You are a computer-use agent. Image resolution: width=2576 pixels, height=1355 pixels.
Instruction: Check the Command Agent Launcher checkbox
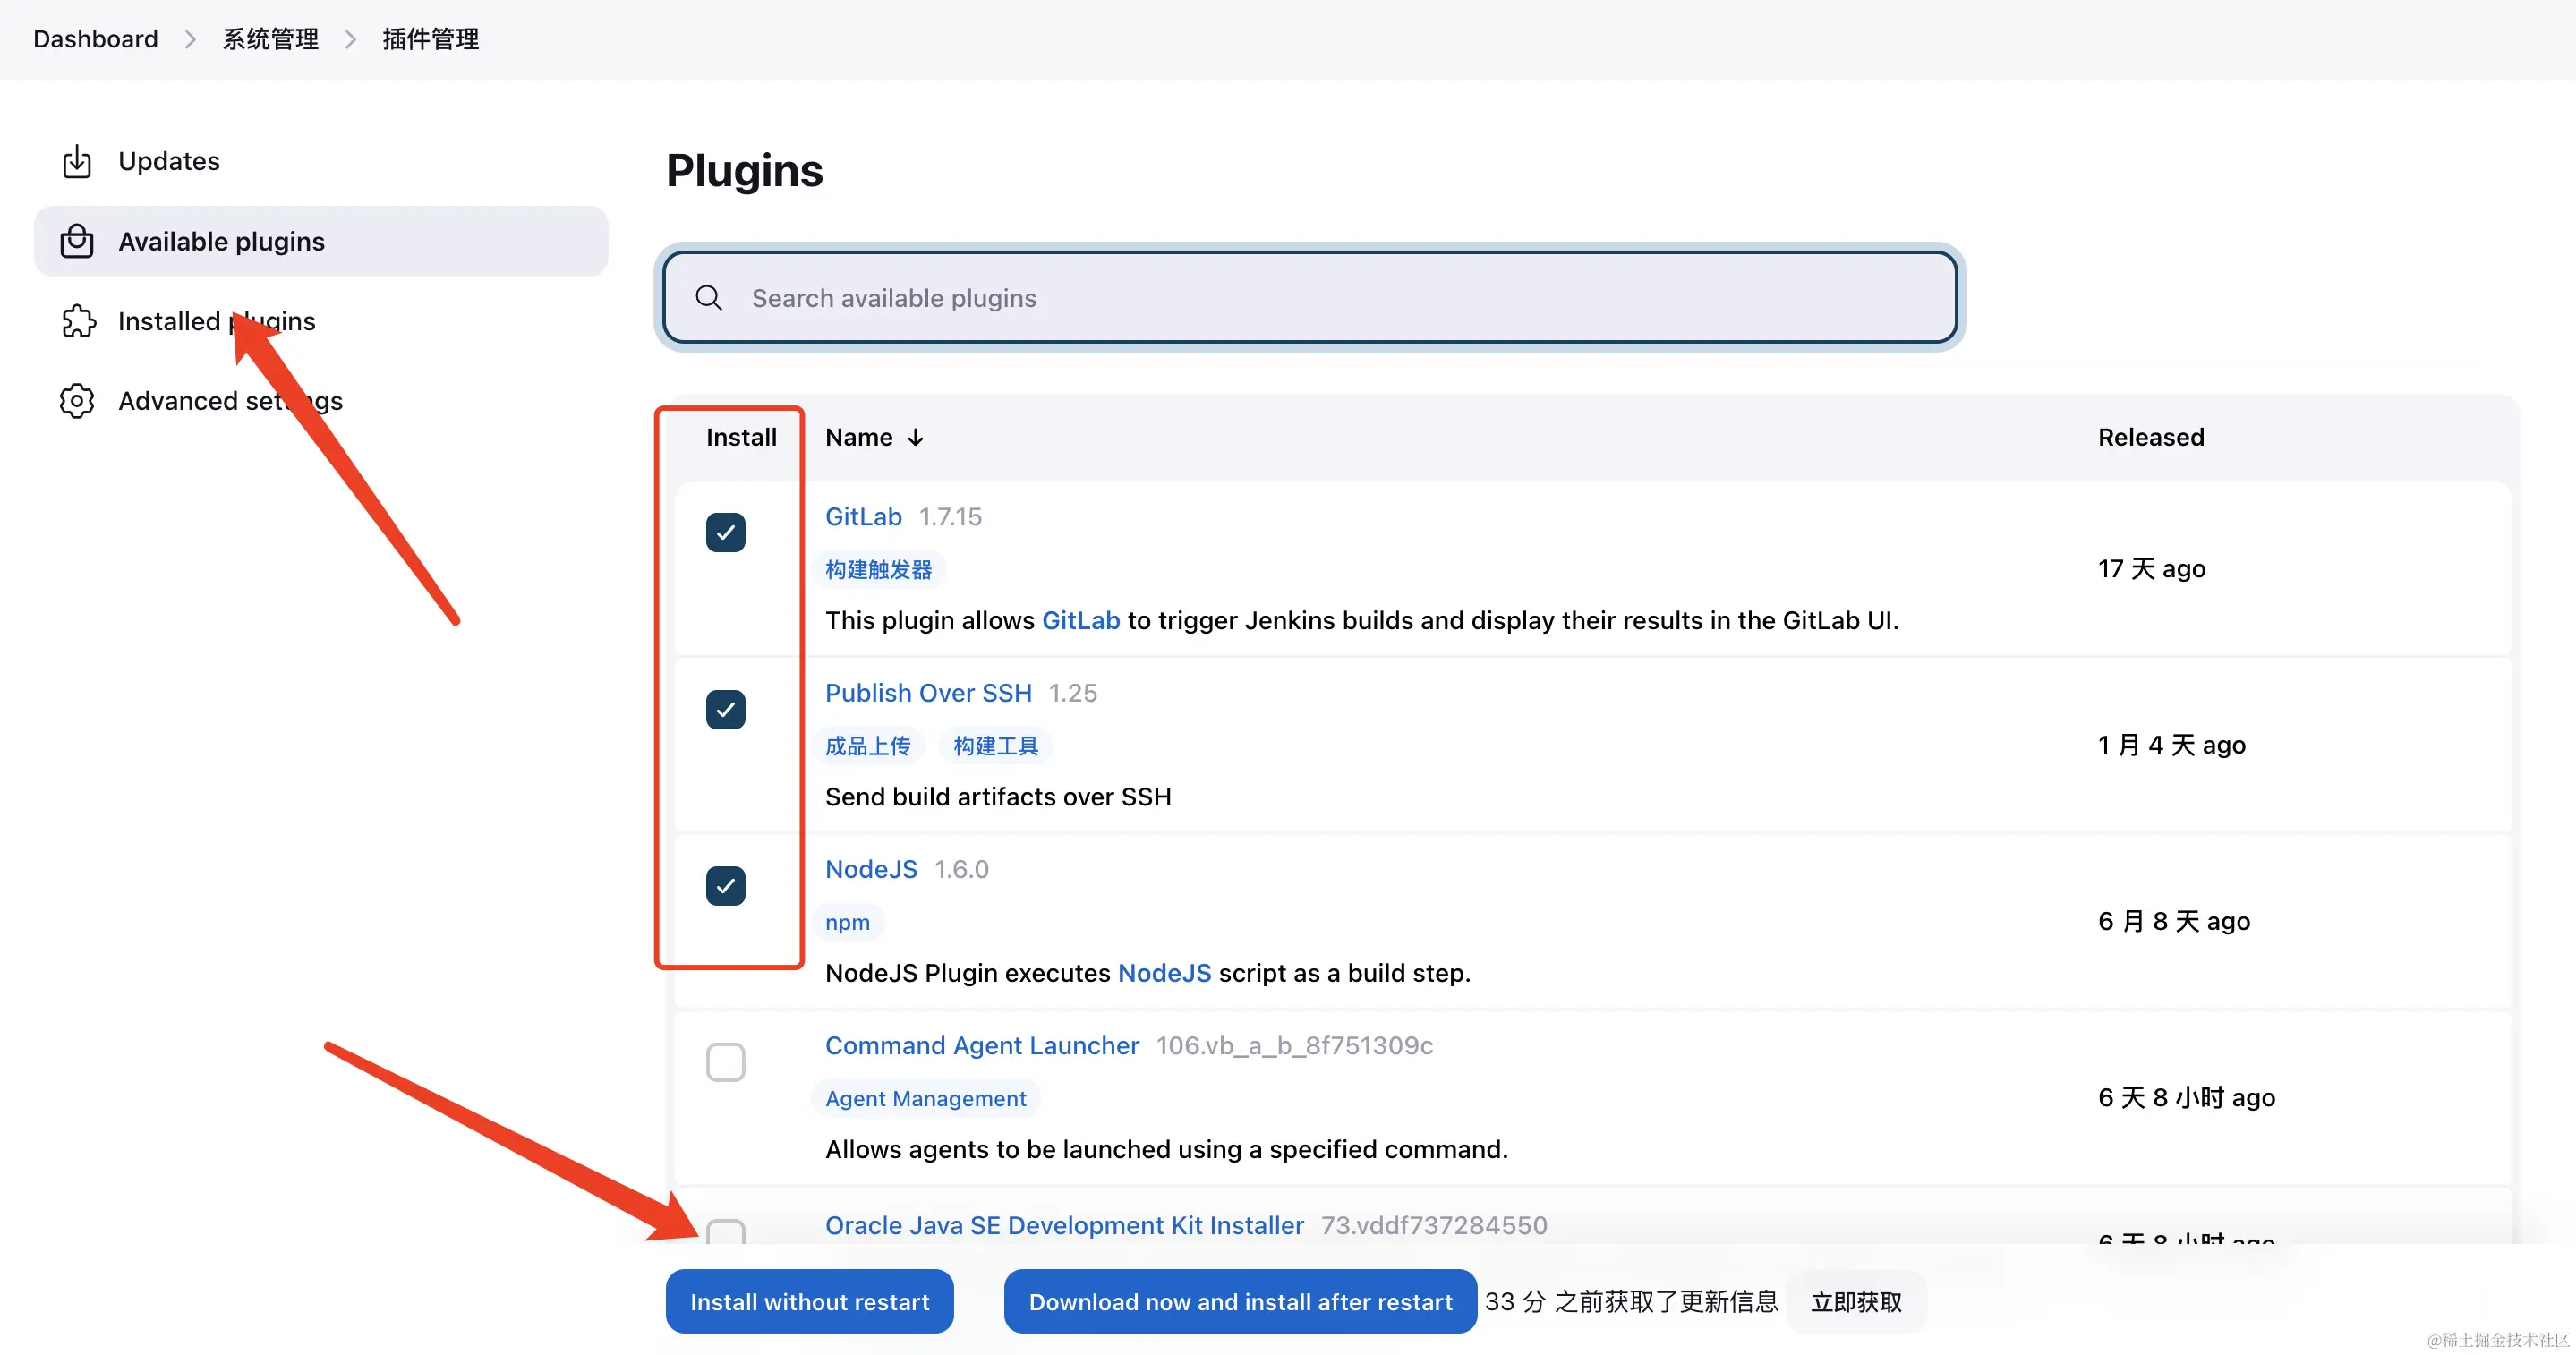(x=725, y=1062)
